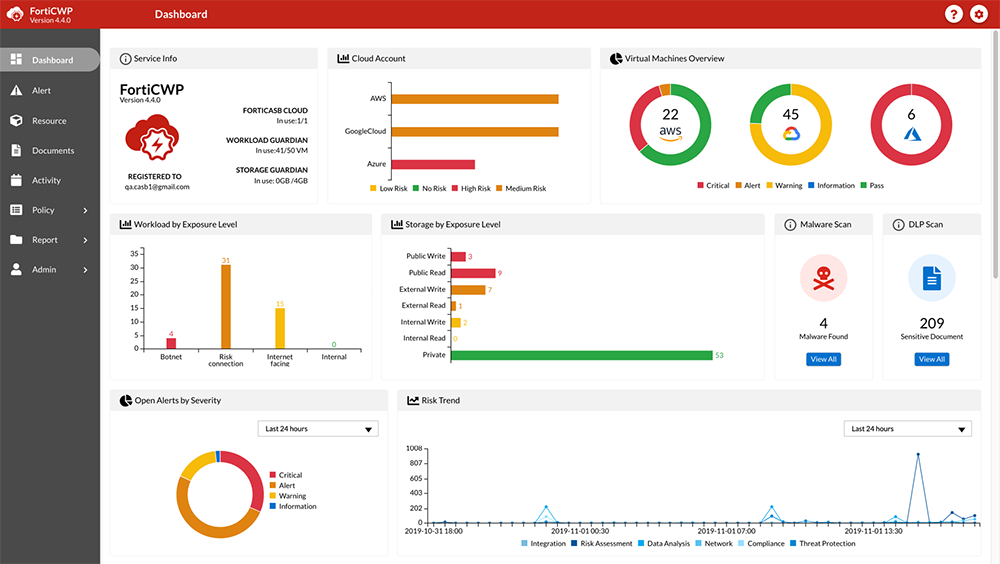Click the Risk Trend line chart icon
The image size is (1000, 564).
click(x=413, y=400)
